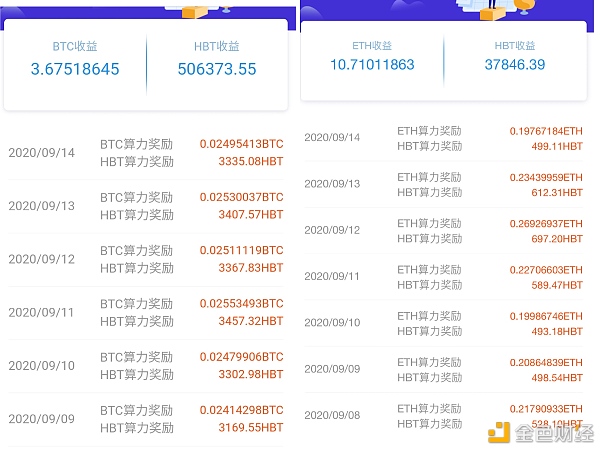Screen dimensions: 600x449
Task: Click BTC算力奖励 label in the 2020/09/14 row
Action: tap(137, 144)
